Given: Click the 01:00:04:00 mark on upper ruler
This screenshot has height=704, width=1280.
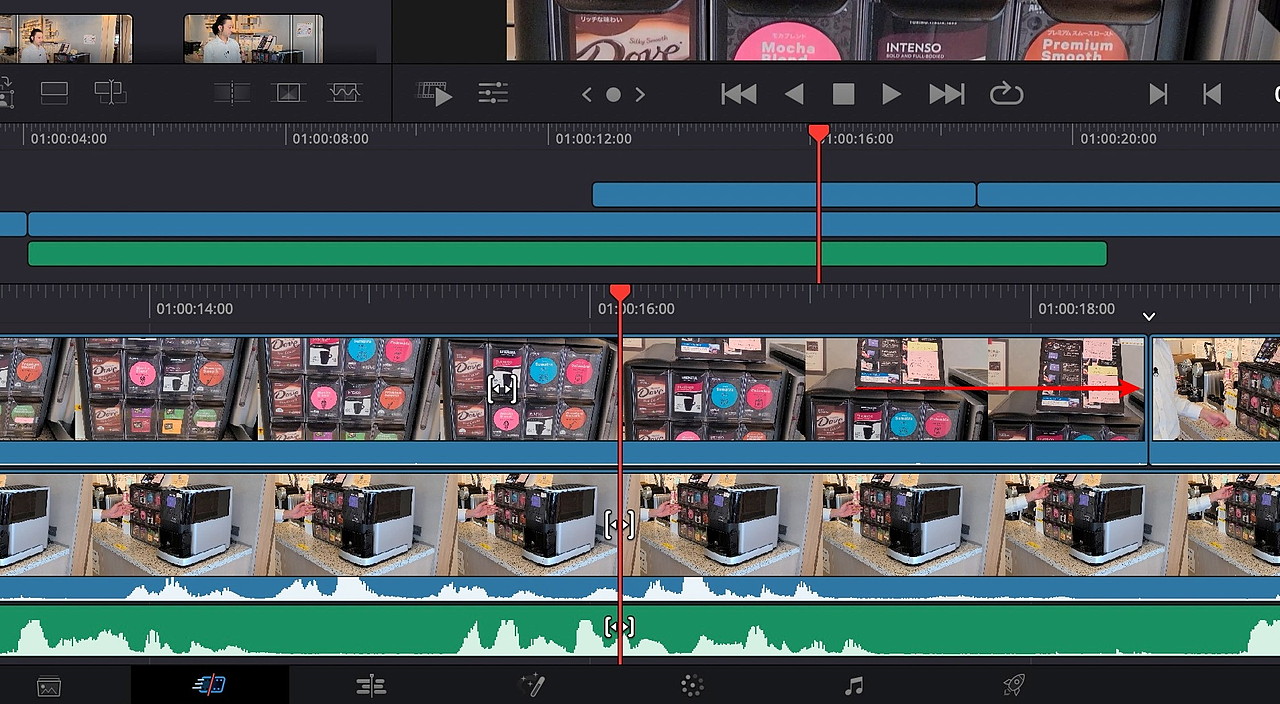Looking at the screenshot, I should click(x=68, y=139).
